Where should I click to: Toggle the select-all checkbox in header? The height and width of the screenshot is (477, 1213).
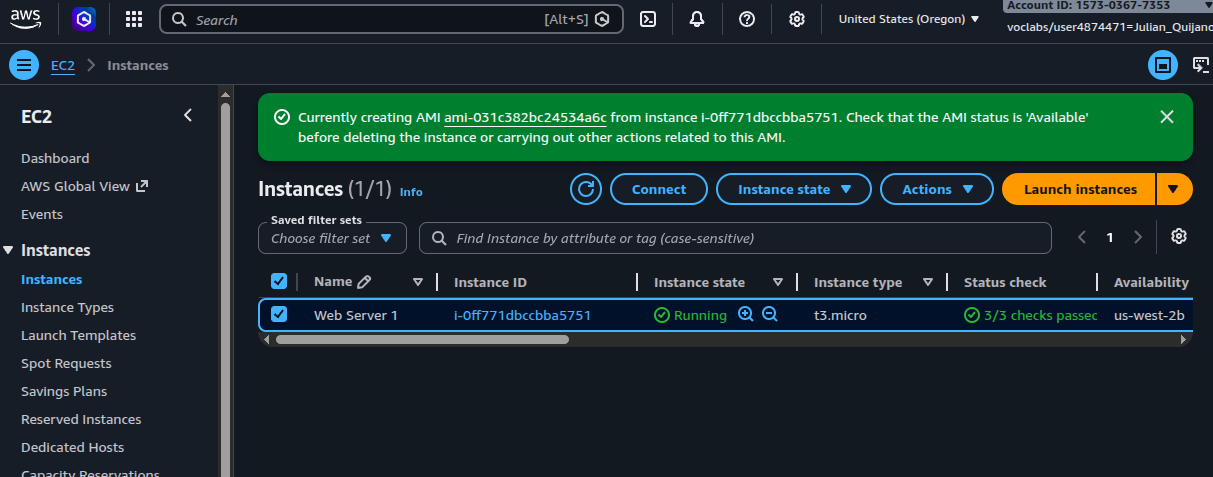click(279, 282)
